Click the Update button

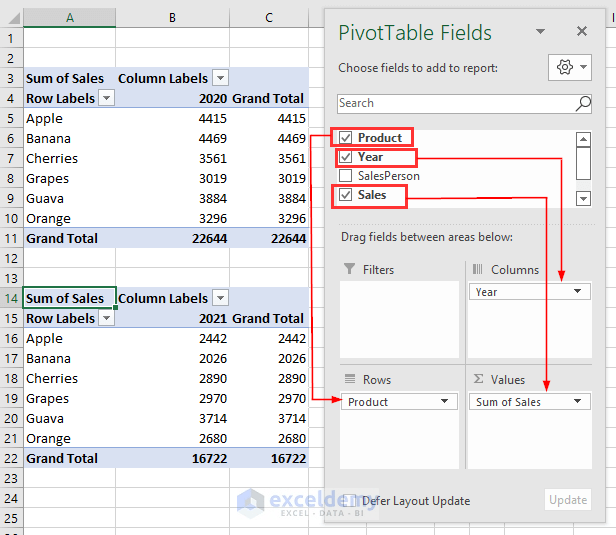pyautogui.click(x=568, y=500)
